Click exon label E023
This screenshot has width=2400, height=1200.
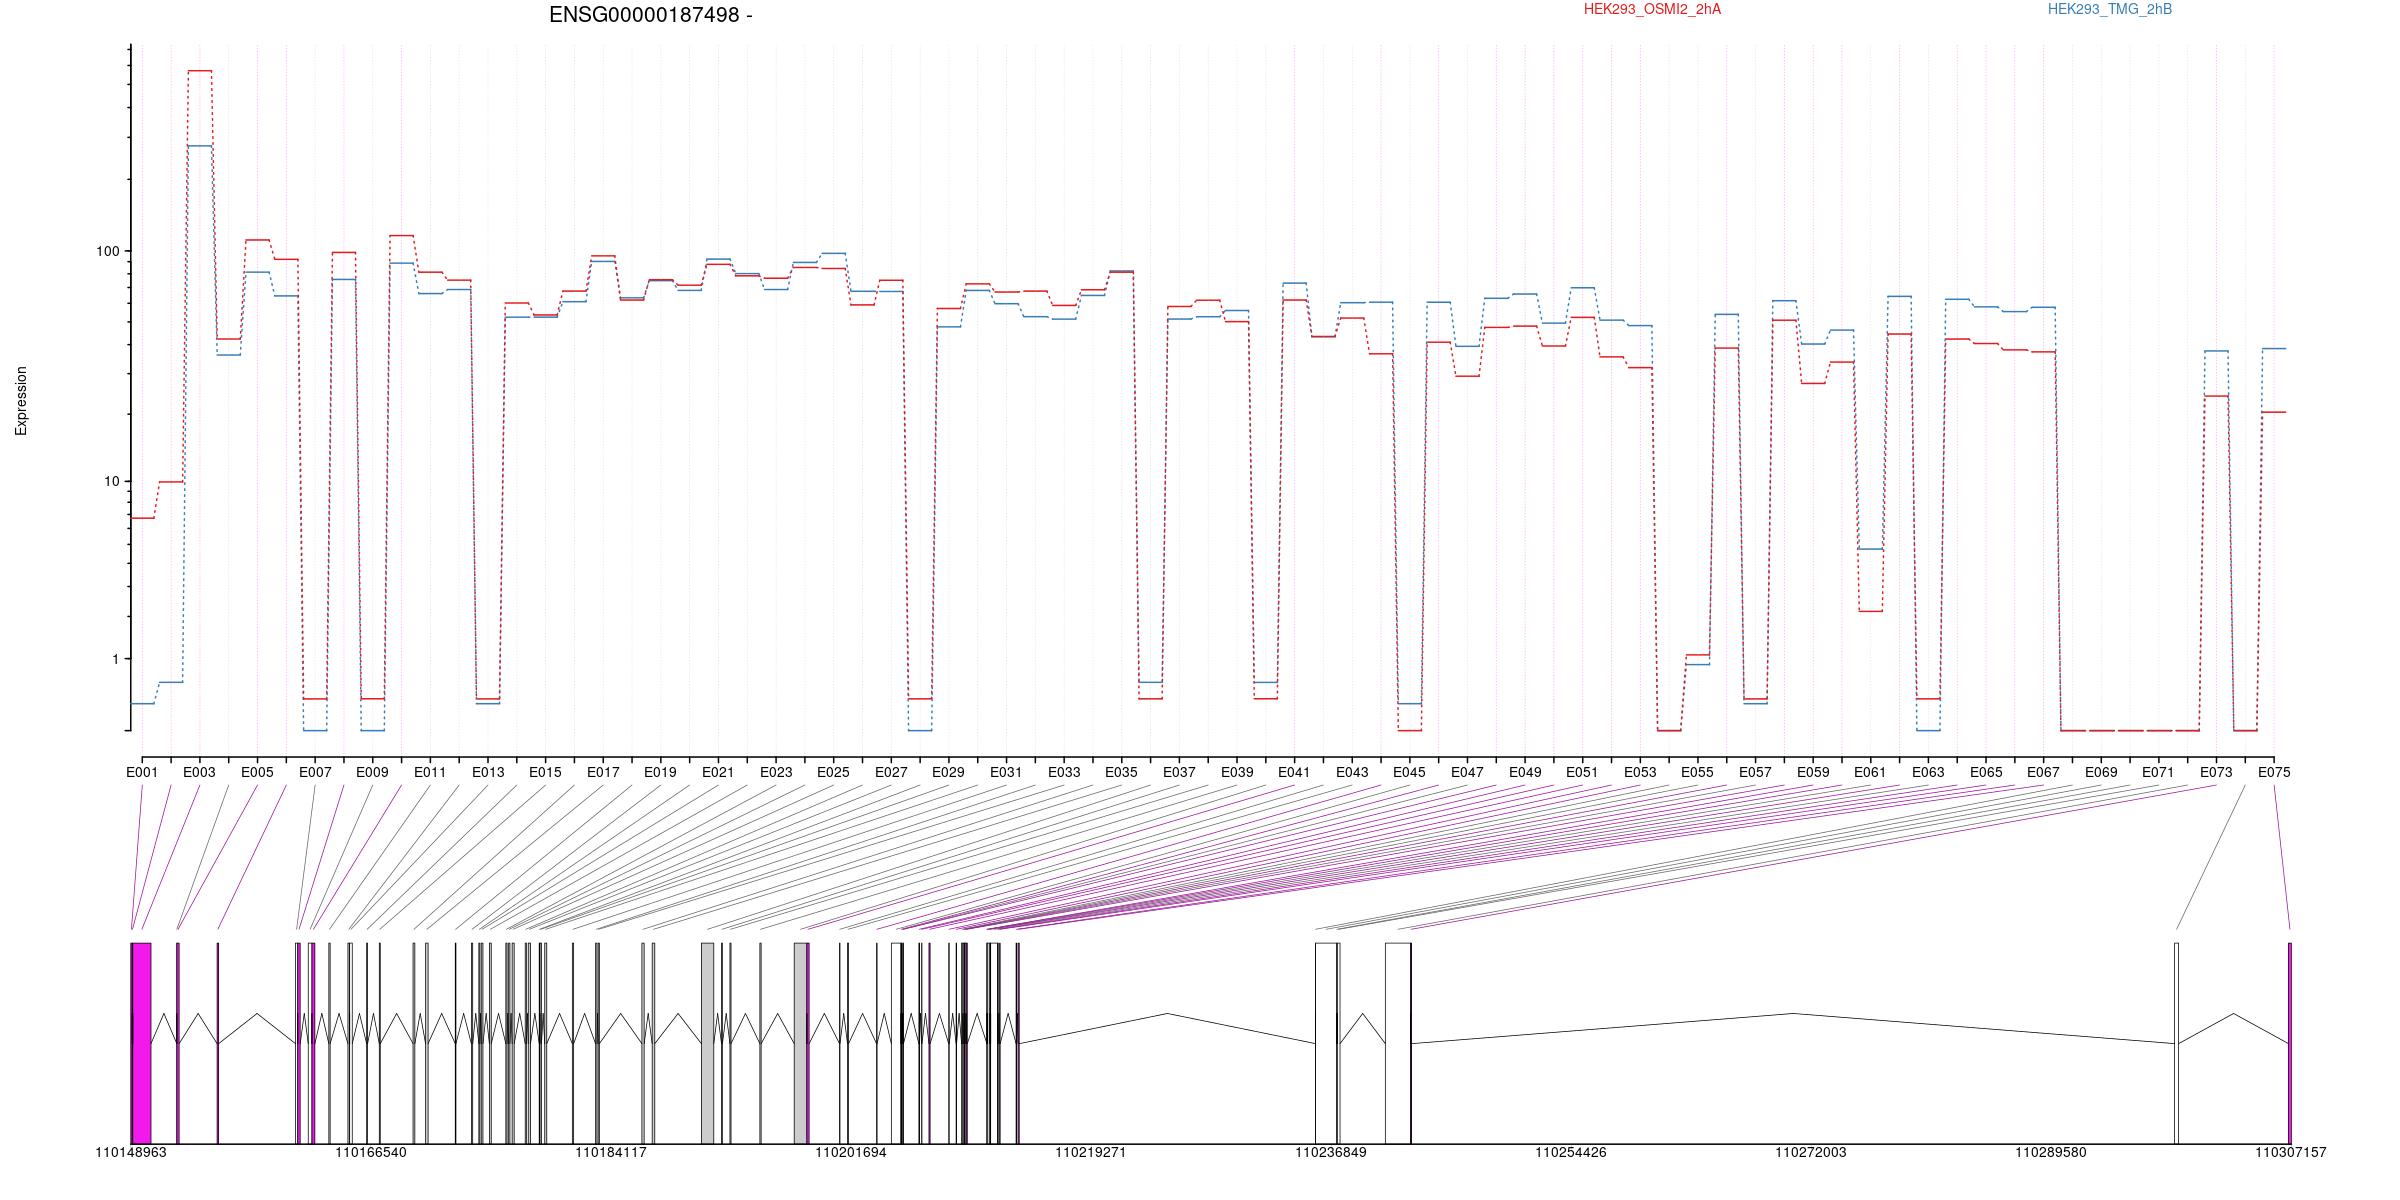[776, 772]
